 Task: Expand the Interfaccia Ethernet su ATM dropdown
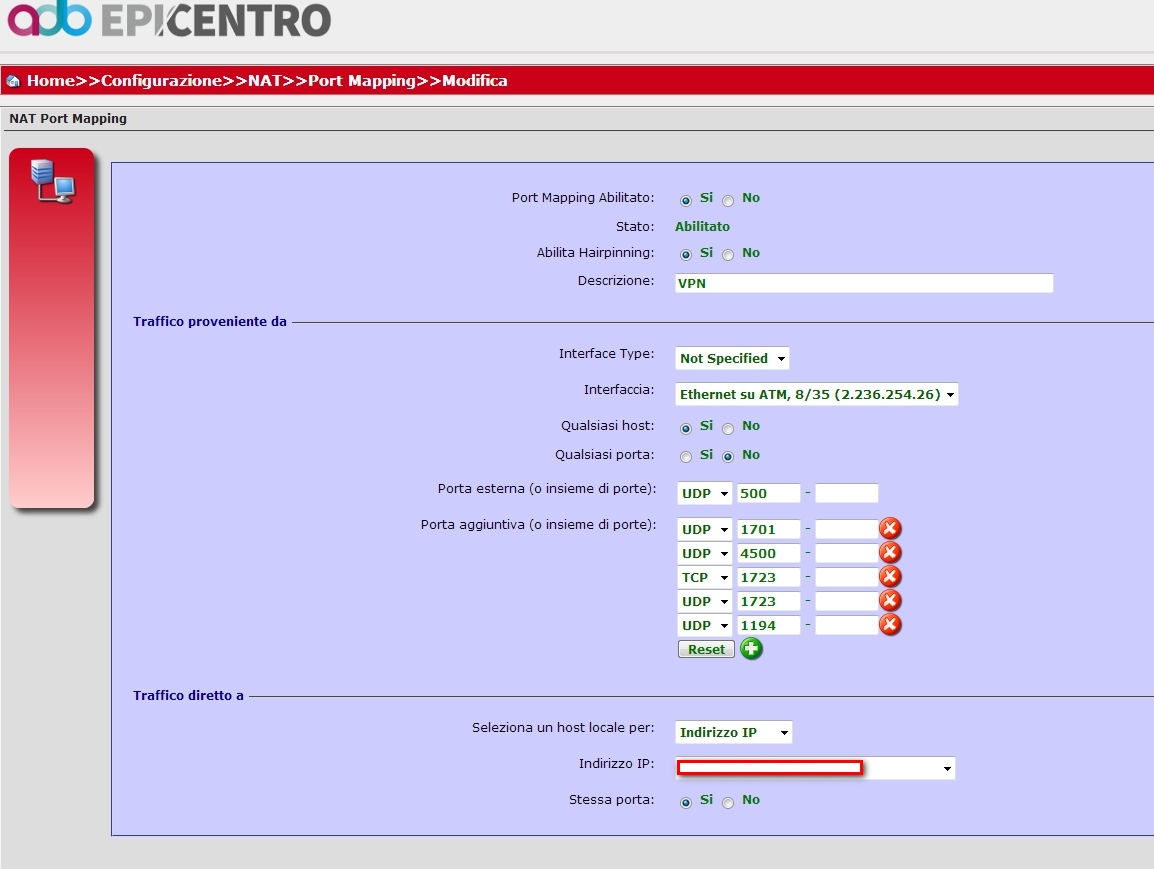[x=817, y=395]
